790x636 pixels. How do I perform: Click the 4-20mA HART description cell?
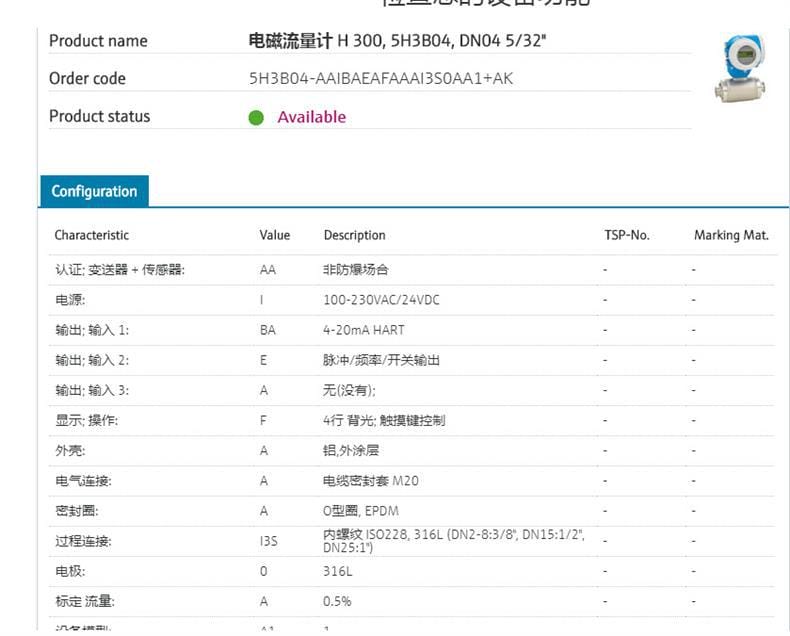point(364,330)
